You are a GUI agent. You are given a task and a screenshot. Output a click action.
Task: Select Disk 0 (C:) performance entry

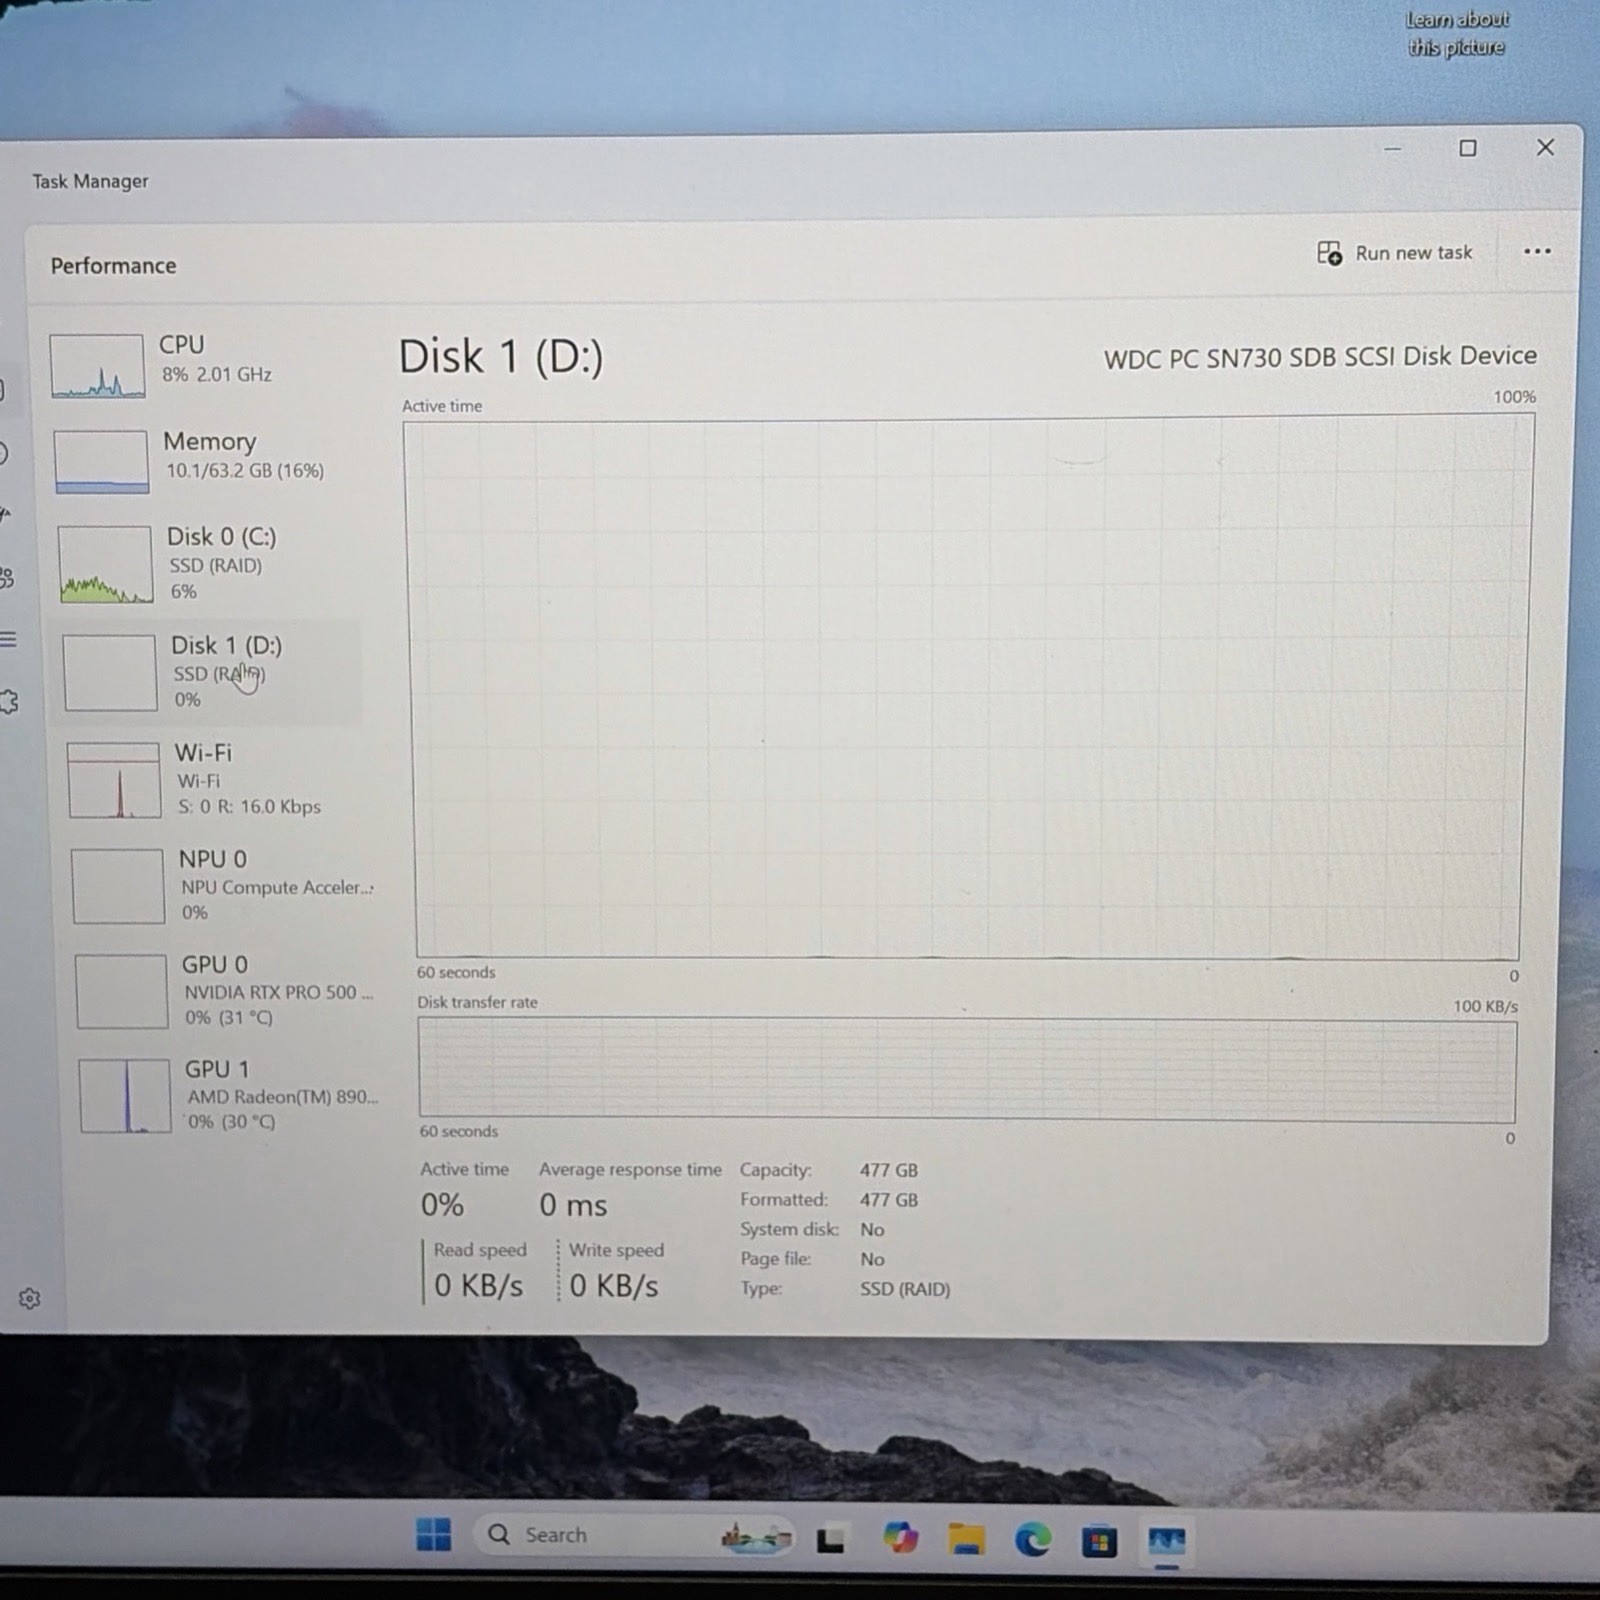pos(205,563)
